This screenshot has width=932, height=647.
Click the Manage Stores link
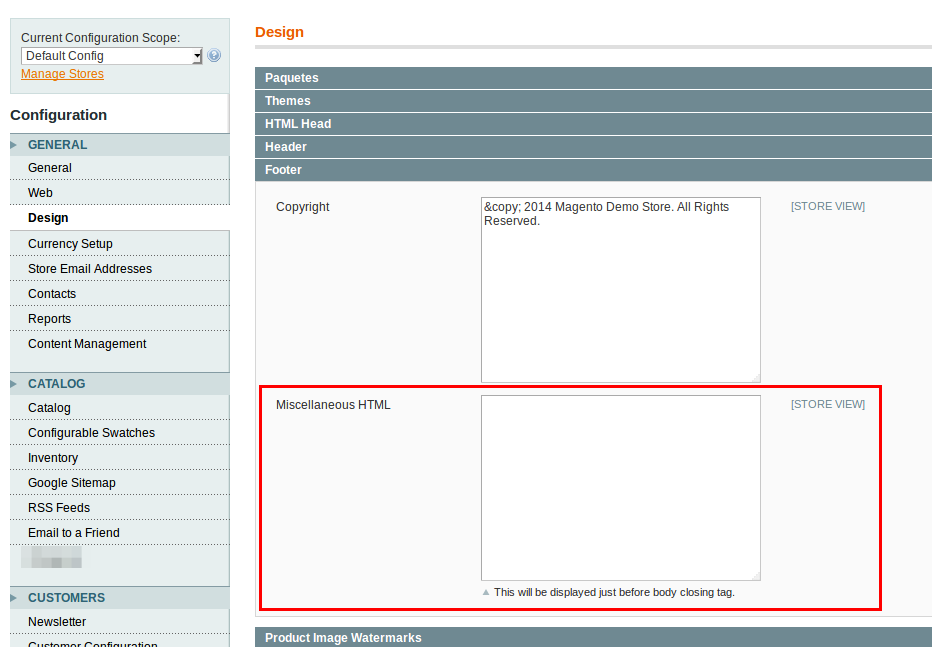click(62, 74)
